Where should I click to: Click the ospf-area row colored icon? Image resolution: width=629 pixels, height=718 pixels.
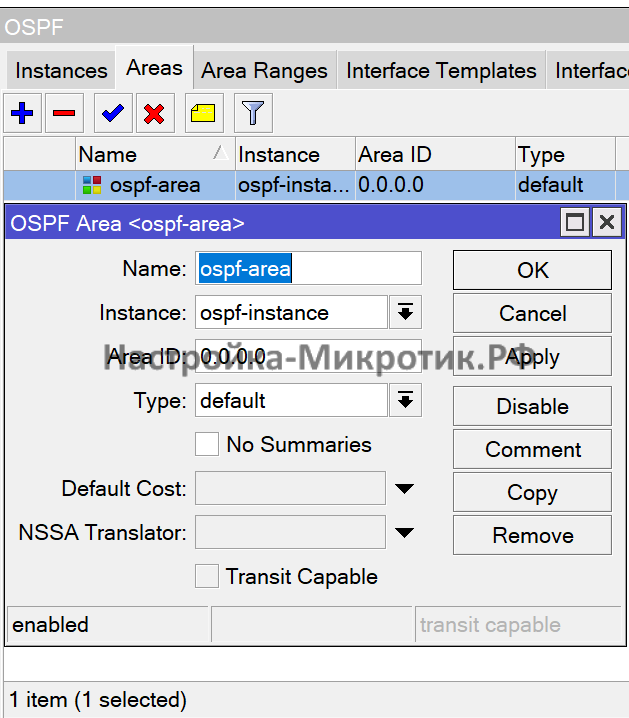[x=92, y=185]
